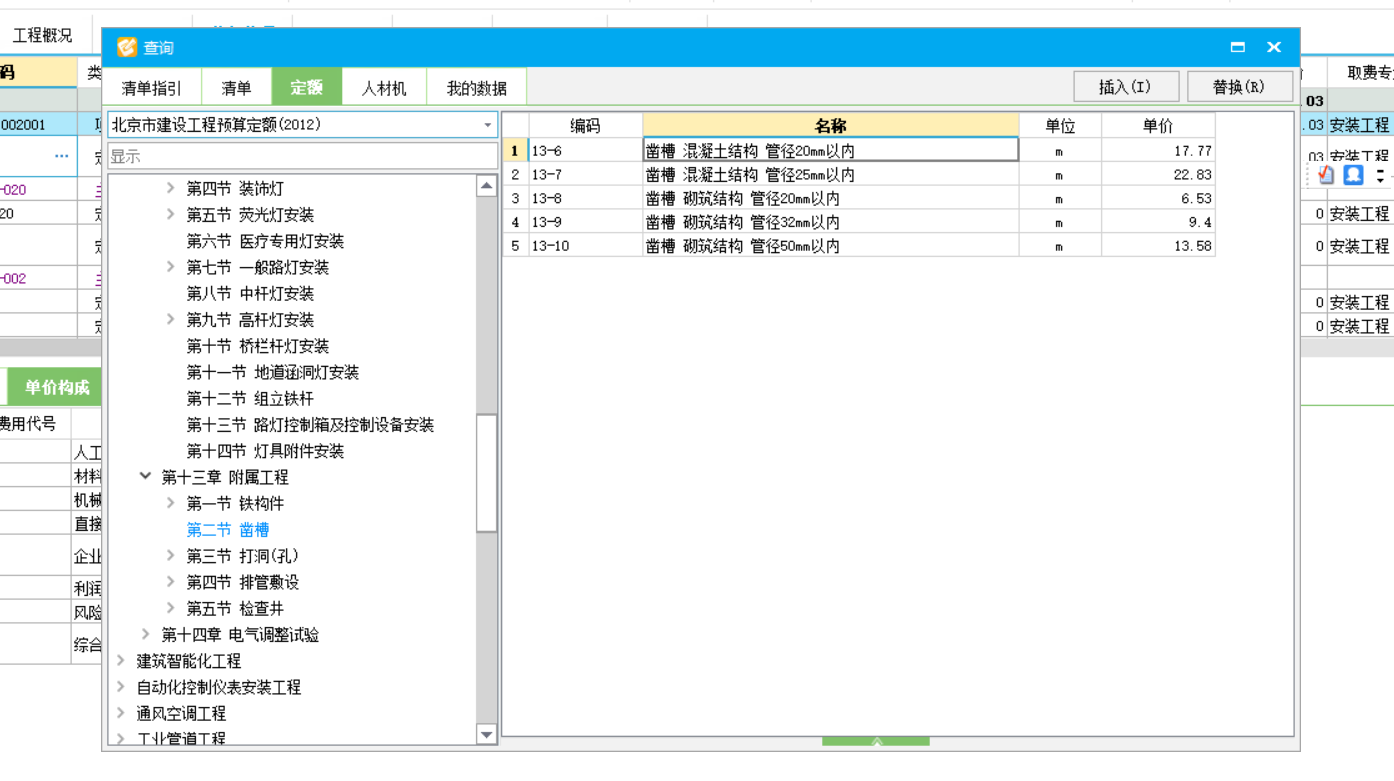Select row 13-7 凿槽 混凝土结构 管径25mm以内
This screenshot has height=781, width=1394.
click(859, 174)
